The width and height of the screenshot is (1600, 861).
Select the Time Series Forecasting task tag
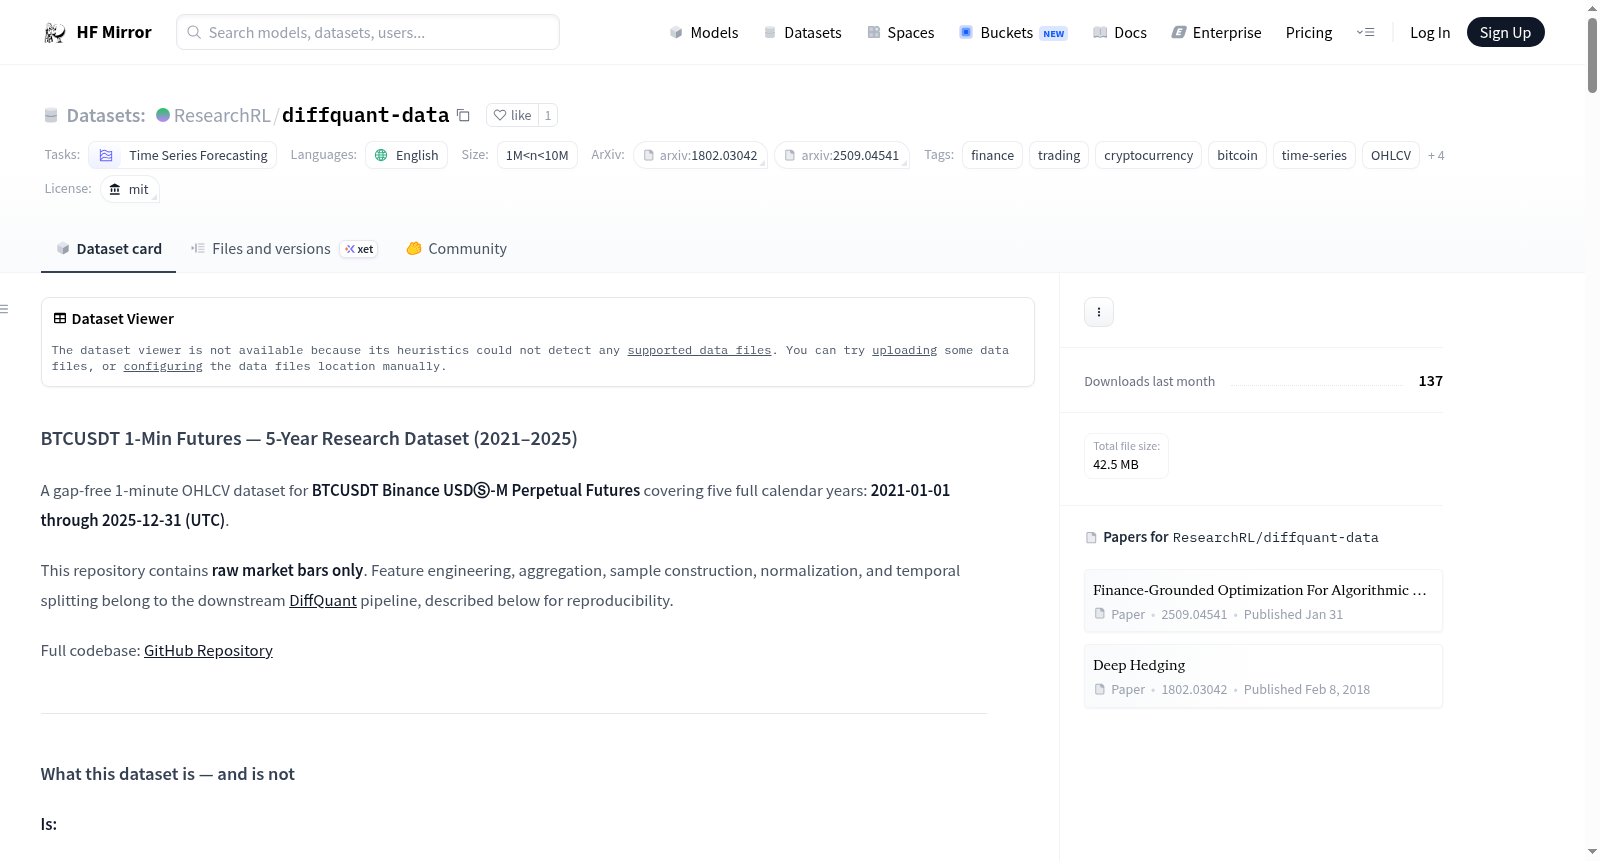pyautogui.click(x=183, y=155)
